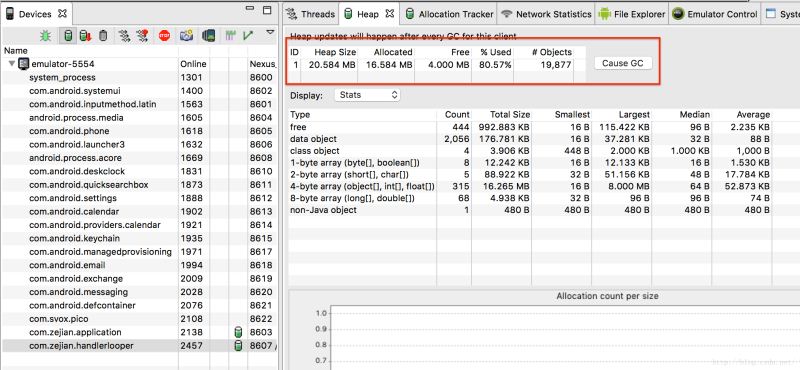Select com.svox.pico process

click(x=139, y=319)
